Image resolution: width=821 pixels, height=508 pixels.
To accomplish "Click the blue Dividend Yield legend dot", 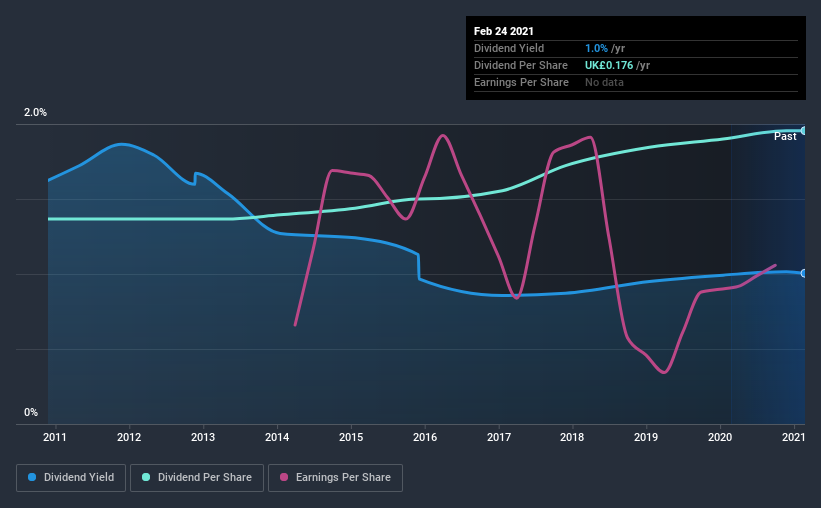I will [x=32, y=477].
